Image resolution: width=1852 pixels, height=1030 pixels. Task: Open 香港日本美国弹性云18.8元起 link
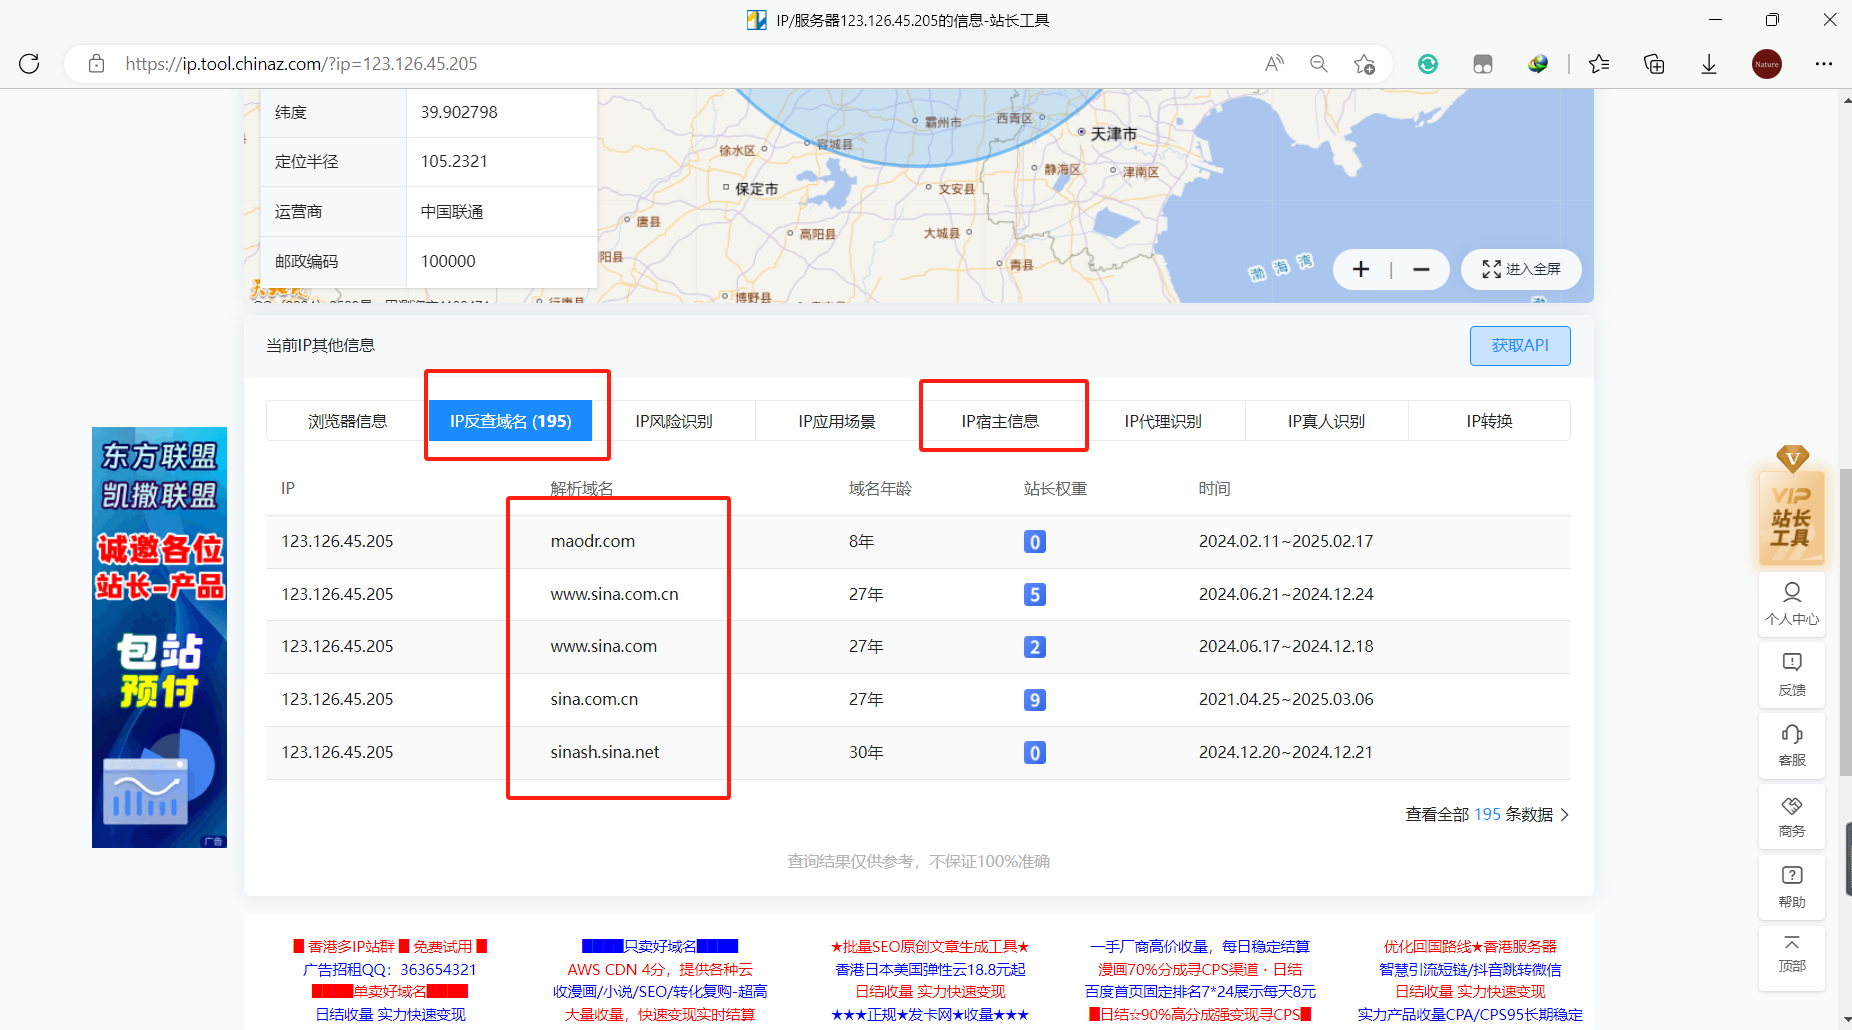(930, 969)
